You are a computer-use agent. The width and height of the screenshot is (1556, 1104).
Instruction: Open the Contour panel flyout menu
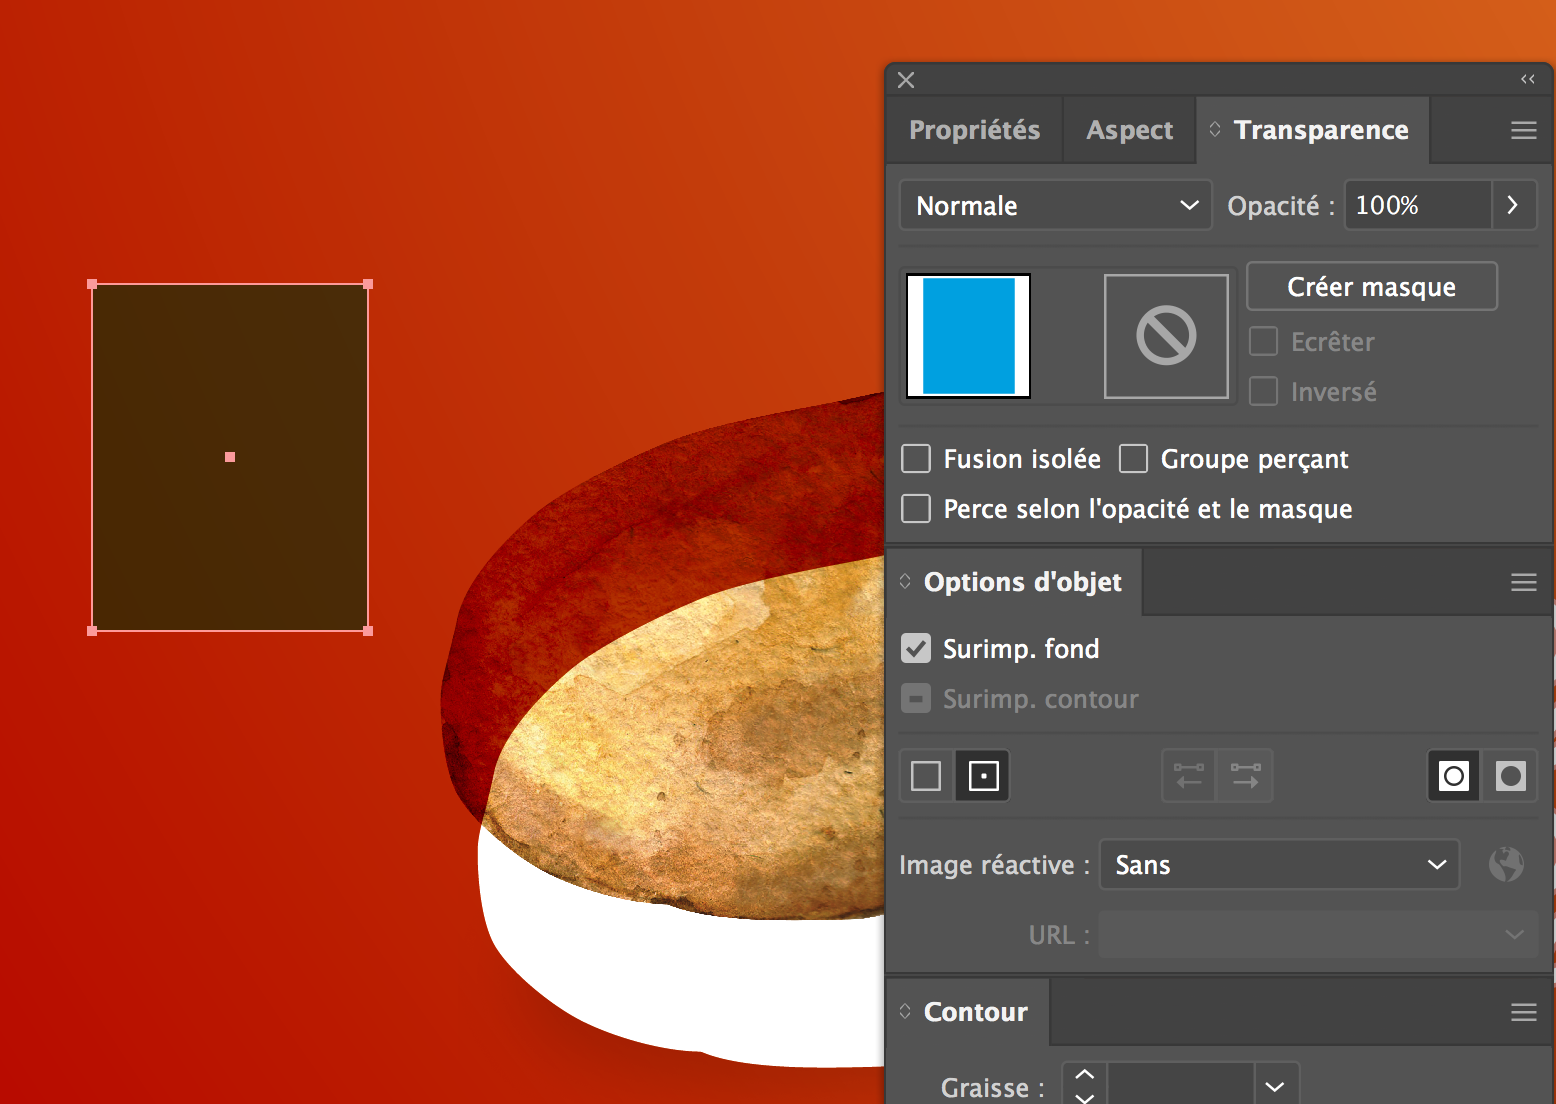coord(1524,1011)
